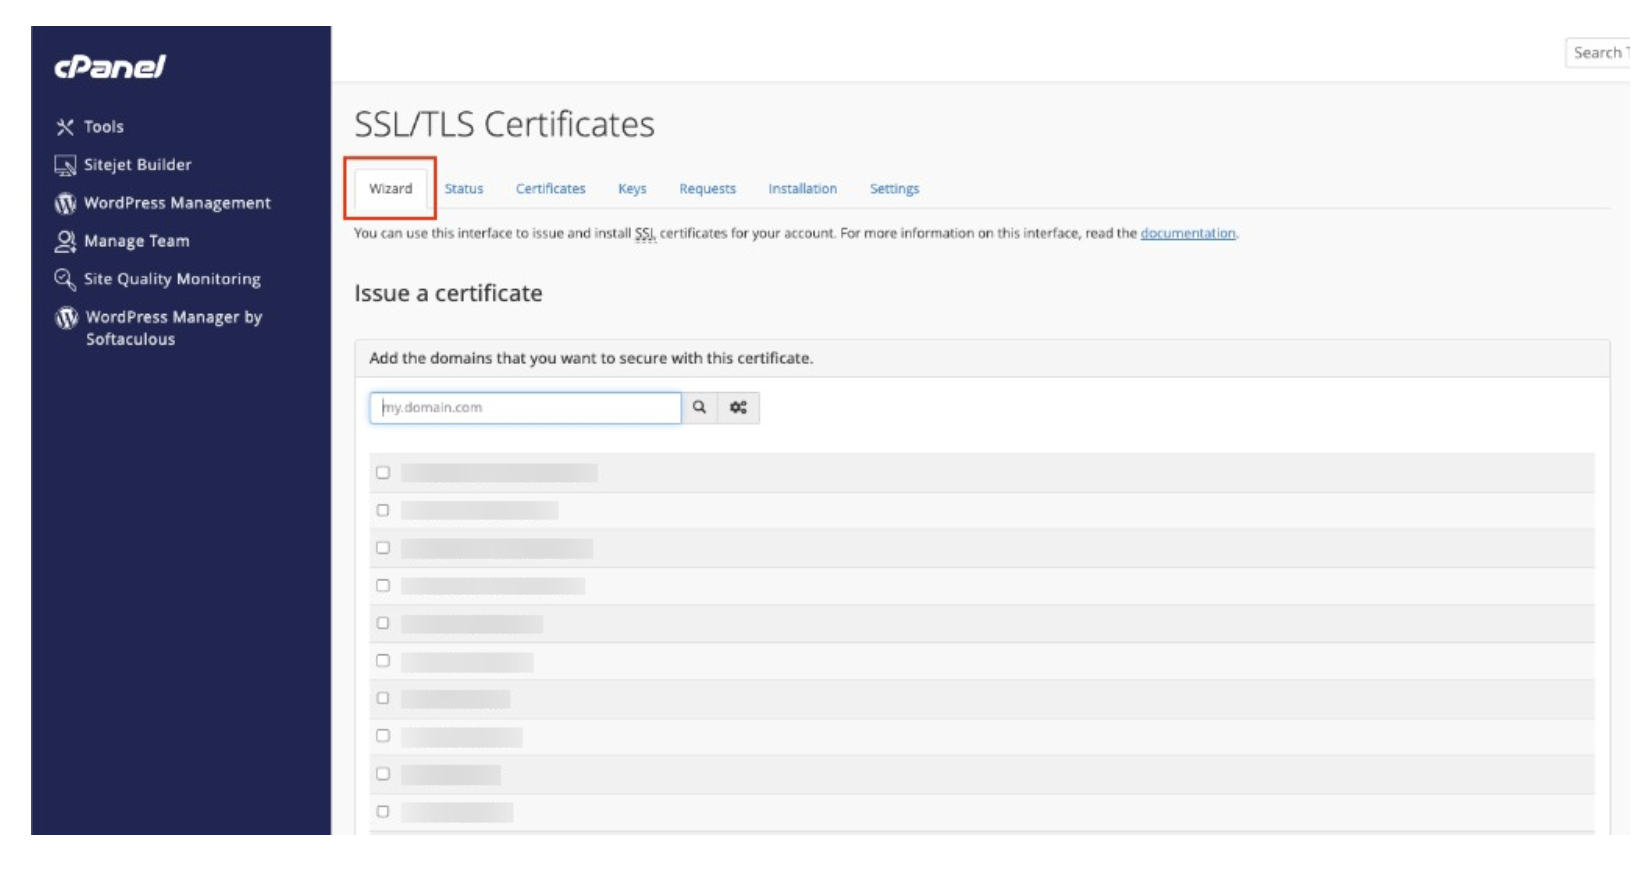Focus the top-right Search box

coord(1598,53)
